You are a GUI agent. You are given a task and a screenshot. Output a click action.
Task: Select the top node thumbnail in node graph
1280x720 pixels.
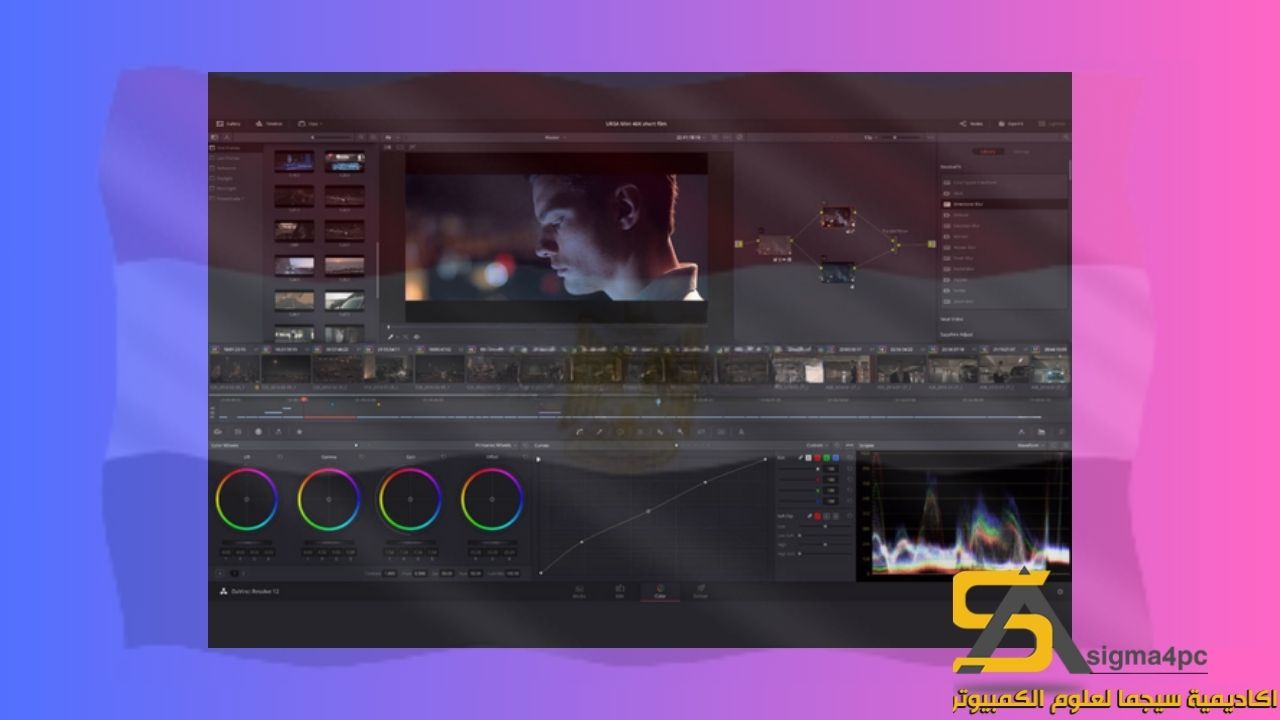837,216
